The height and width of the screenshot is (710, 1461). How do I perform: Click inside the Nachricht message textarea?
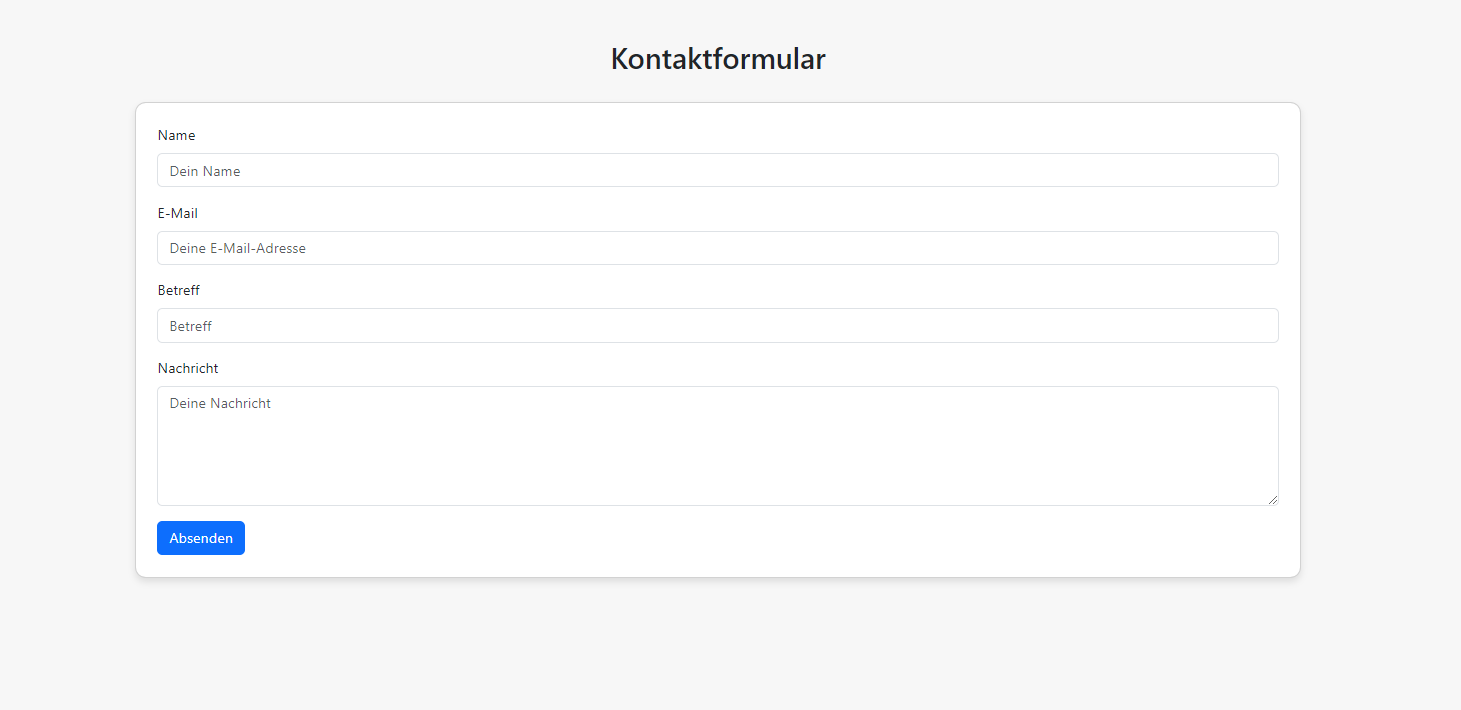[717, 445]
